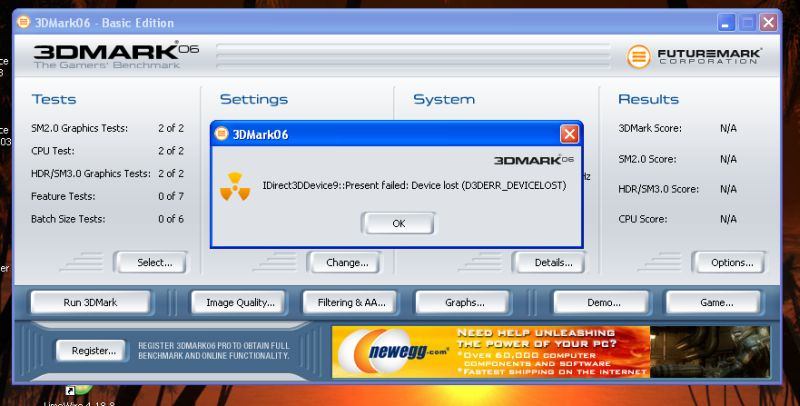This screenshot has height=406, width=800.
Task: Click the Register button
Action: [x=91, y=351]
